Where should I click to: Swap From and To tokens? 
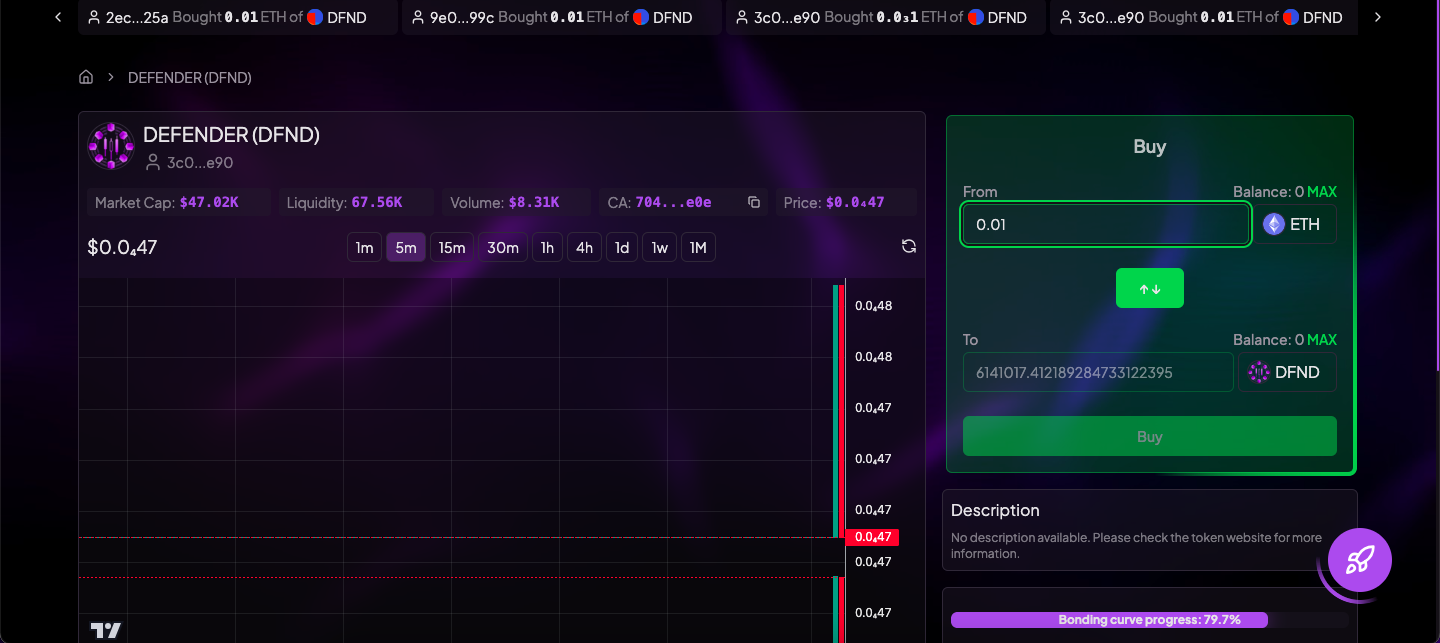(1149, 288)
